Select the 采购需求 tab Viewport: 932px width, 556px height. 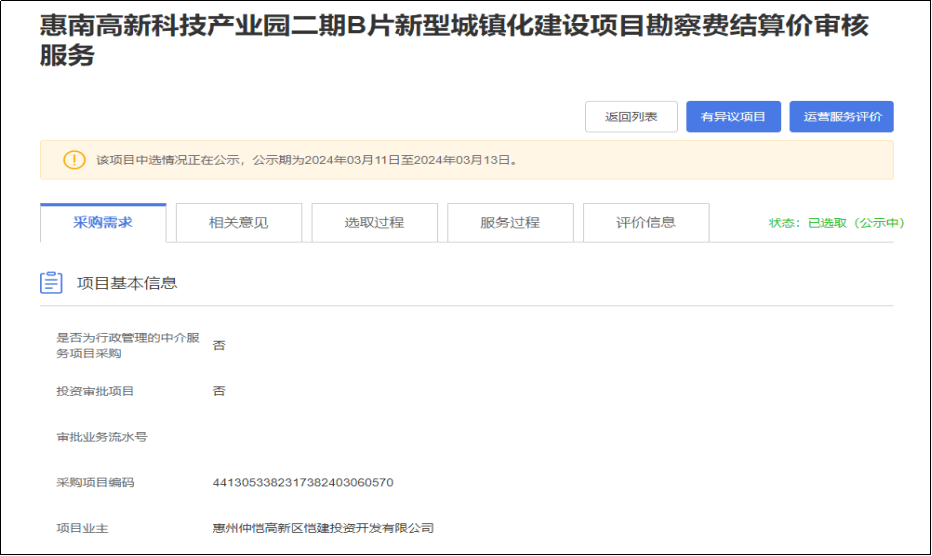103,223
